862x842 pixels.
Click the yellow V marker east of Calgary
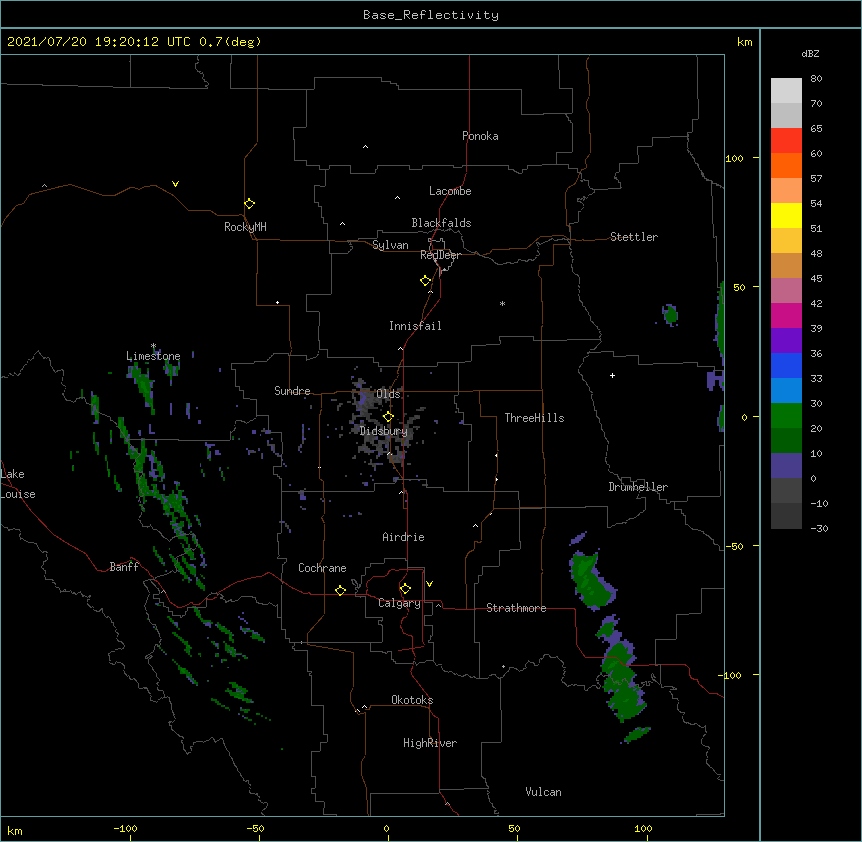pos(429,584)
